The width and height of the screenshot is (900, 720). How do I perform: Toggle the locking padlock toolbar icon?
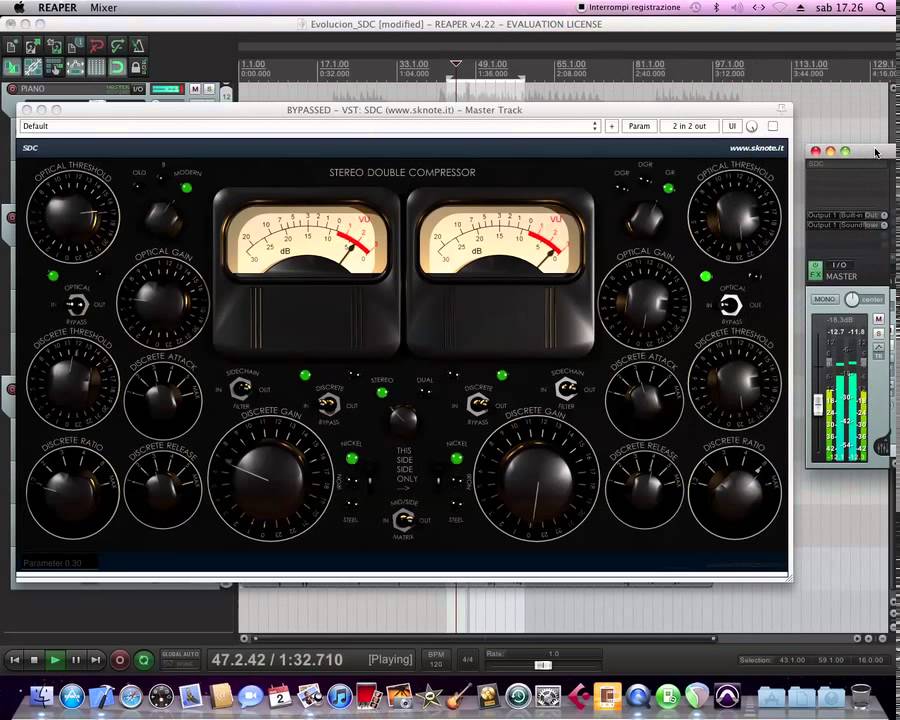[x=138, y=67]
